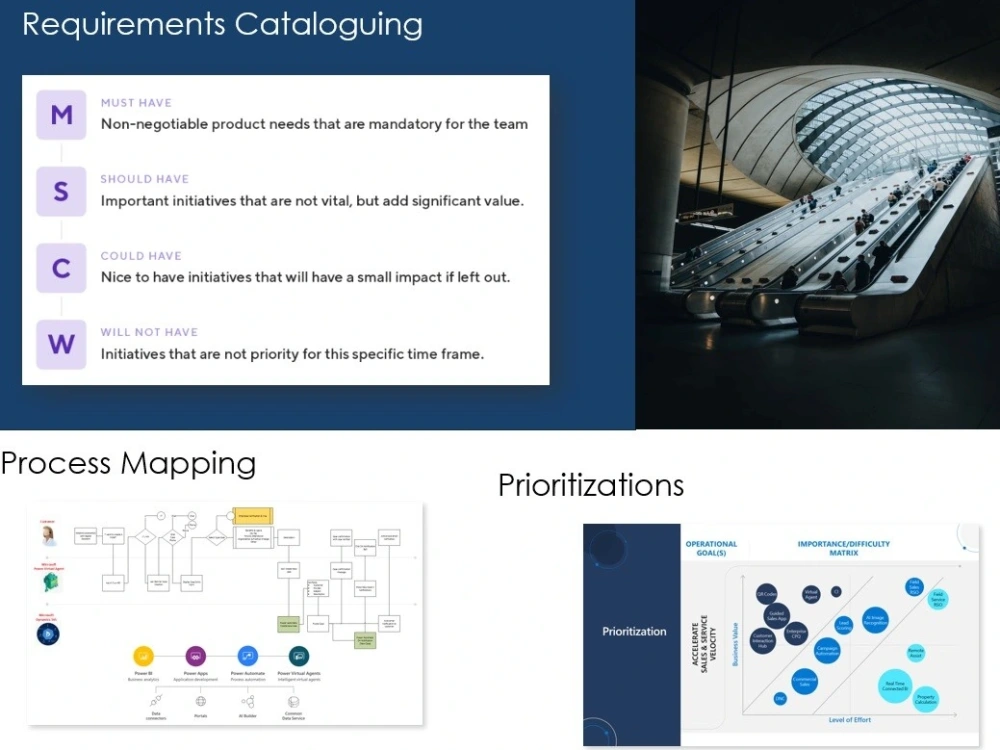Click the AI Builder icon
This screenshot has width=1000, height=750.
[x=248, y=702]
